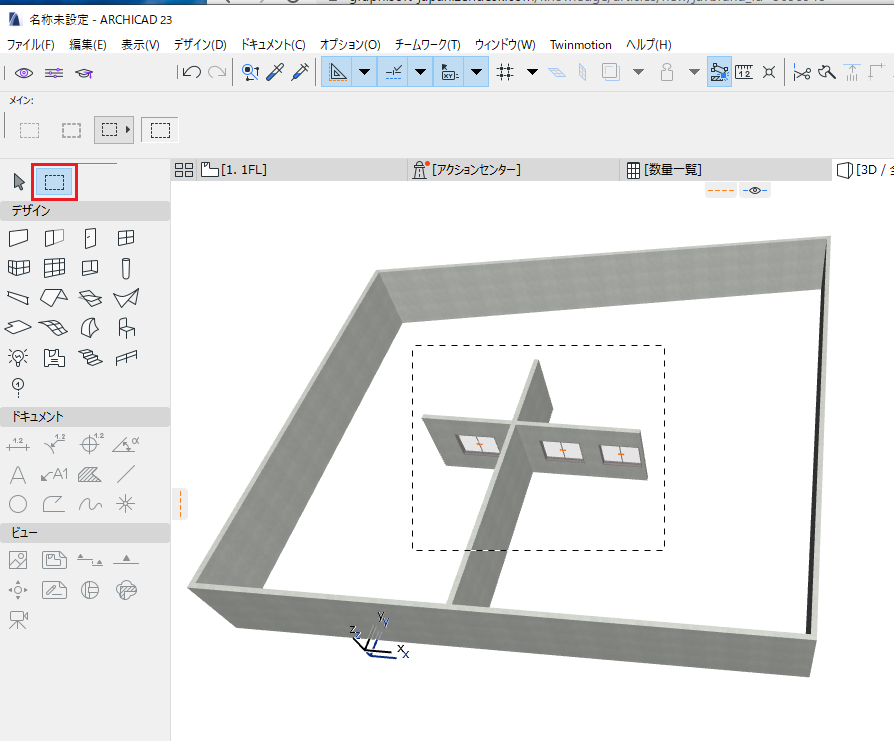894x741 pixels.
Task: Expand the marquee geometry method flyout
Action: 127,130
